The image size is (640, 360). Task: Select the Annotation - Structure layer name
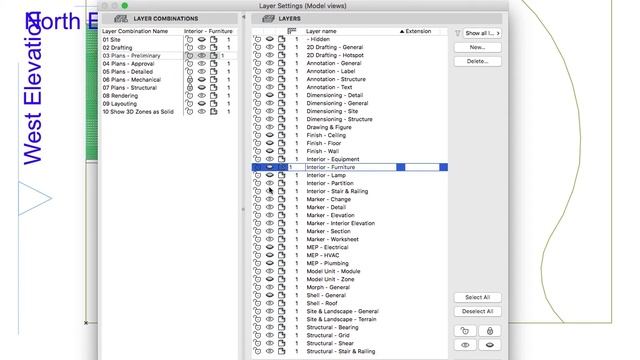[x=336, y=79]
